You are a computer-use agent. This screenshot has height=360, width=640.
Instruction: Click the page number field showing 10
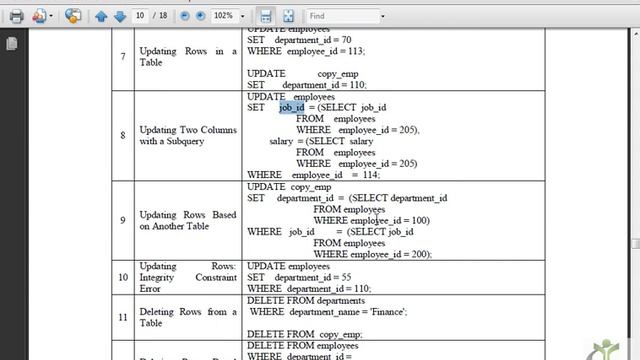[140, 16]
